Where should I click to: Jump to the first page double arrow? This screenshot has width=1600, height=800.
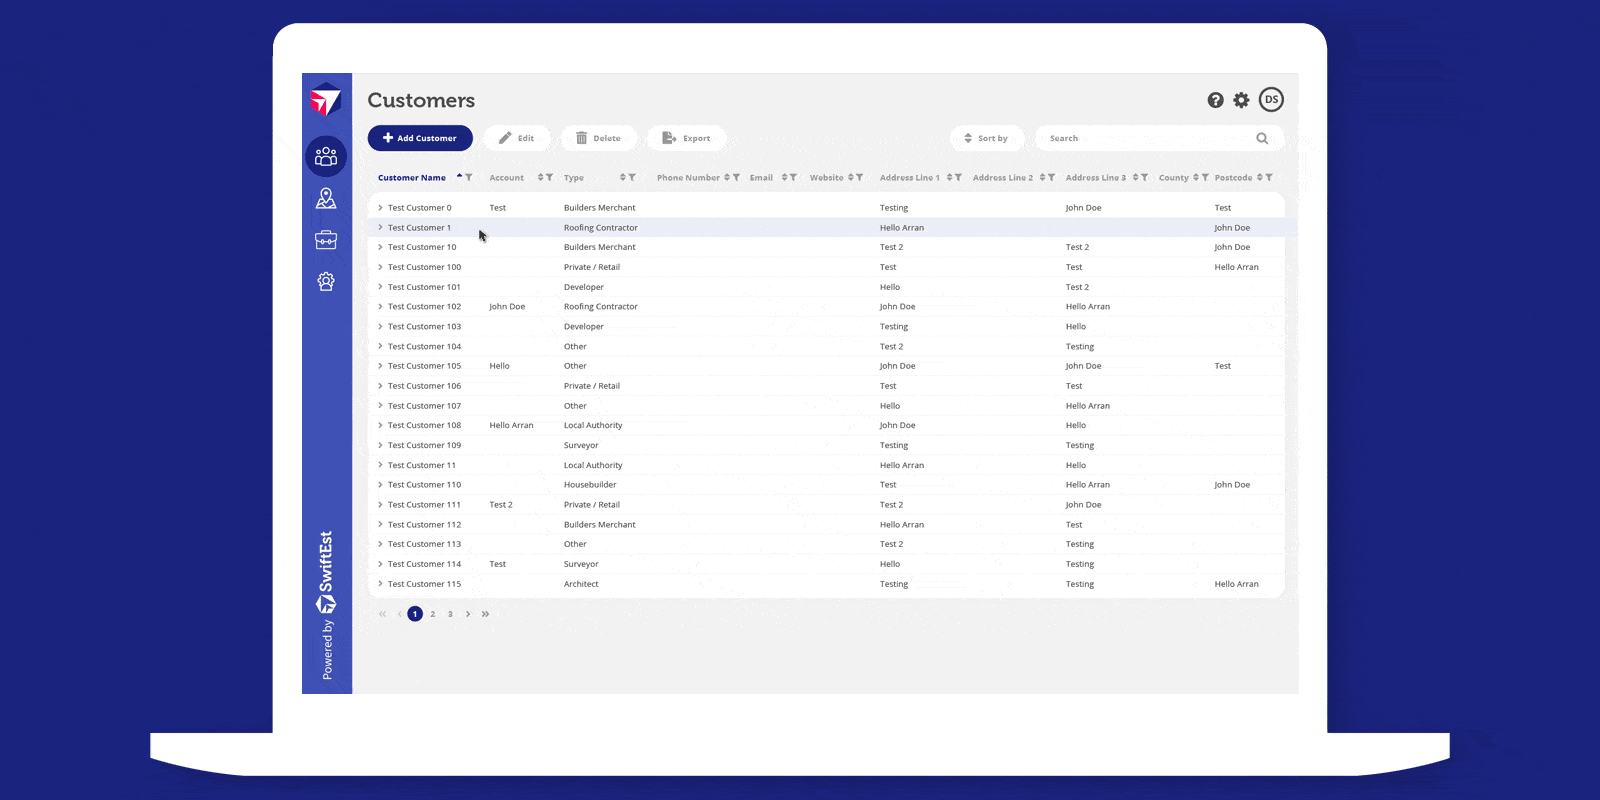pyautogui.click(x=382, y=614)
